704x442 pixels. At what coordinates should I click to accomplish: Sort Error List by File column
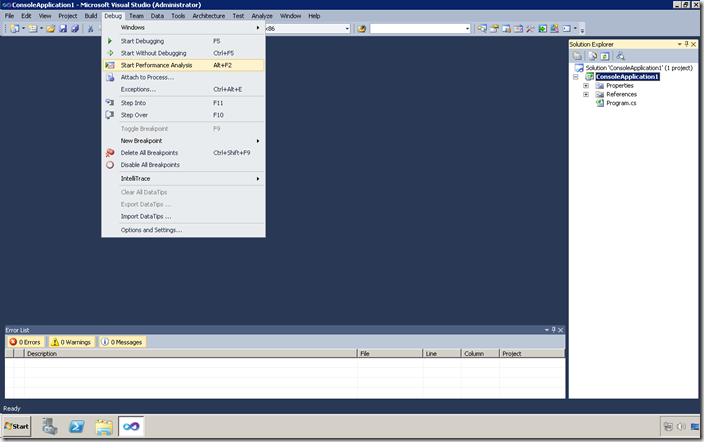point(390,354)
